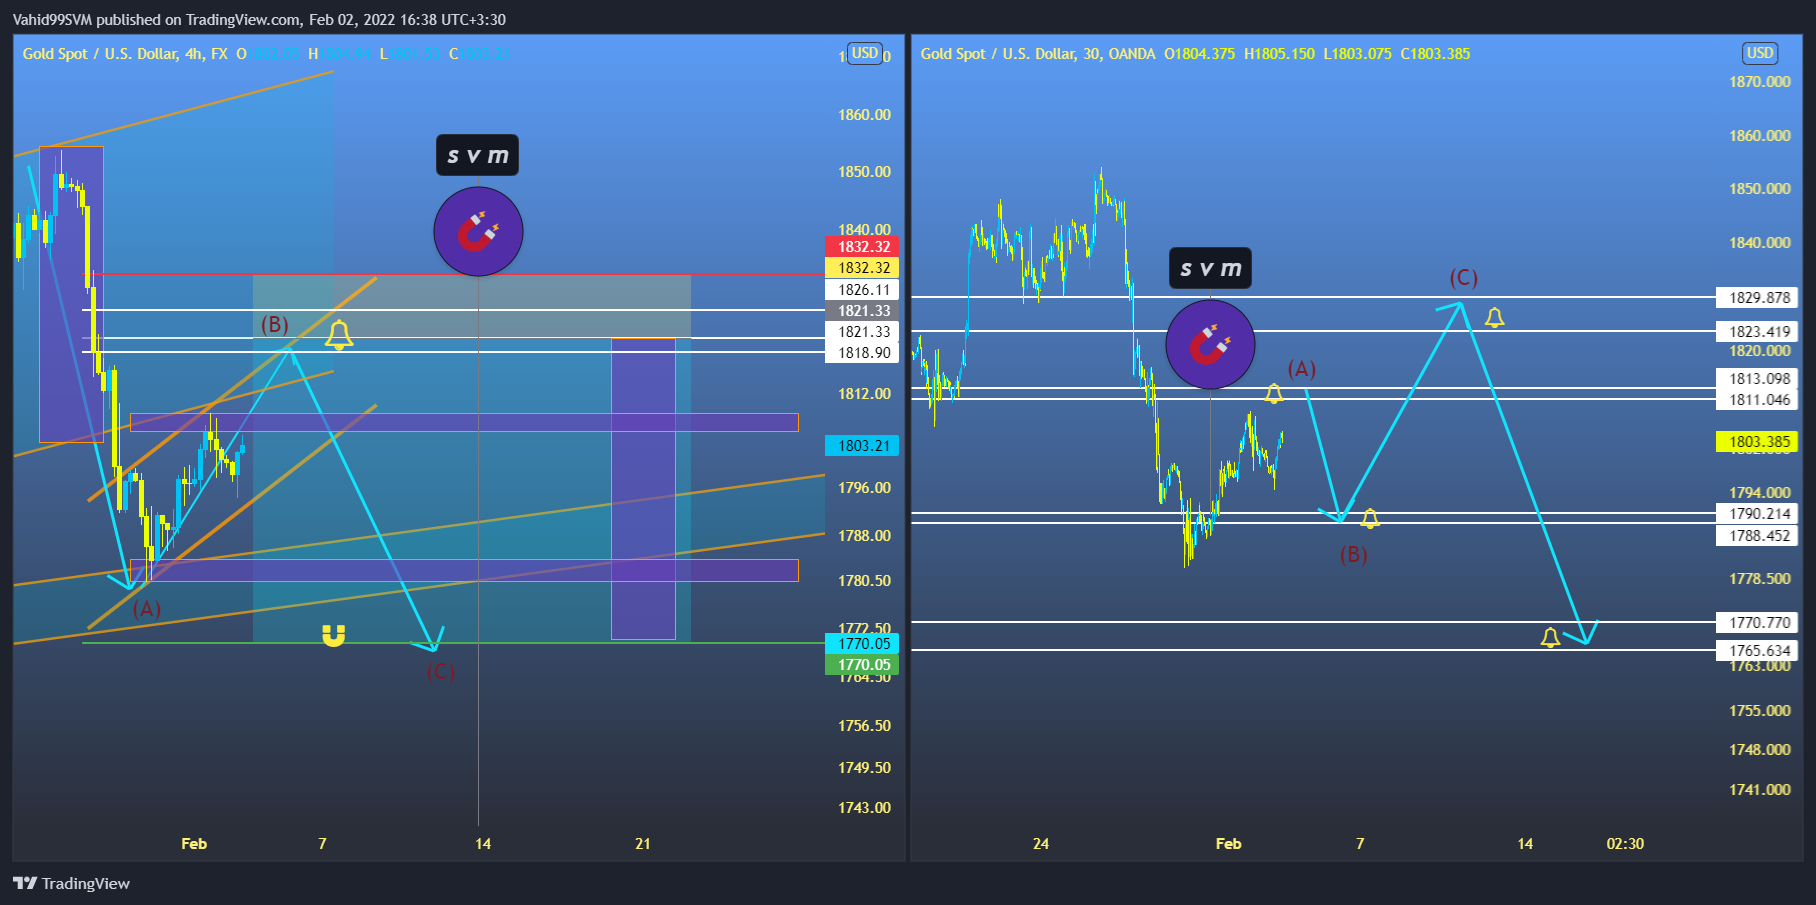Screen dimensions: 1816x905
Task: Click the 1741.000 price on the 30-minute chart's axis
Action: [x=1760, y=790]
